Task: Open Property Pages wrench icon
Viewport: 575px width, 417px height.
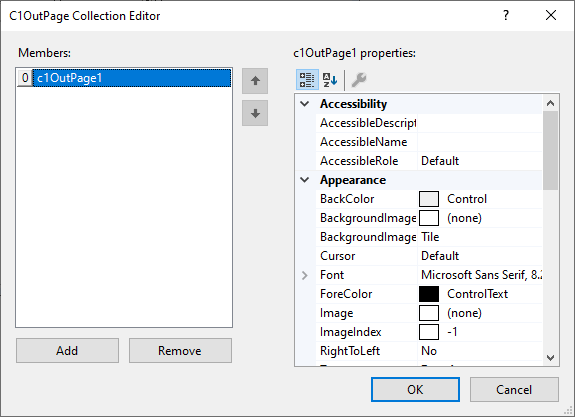Action: (x=359, y=80)
